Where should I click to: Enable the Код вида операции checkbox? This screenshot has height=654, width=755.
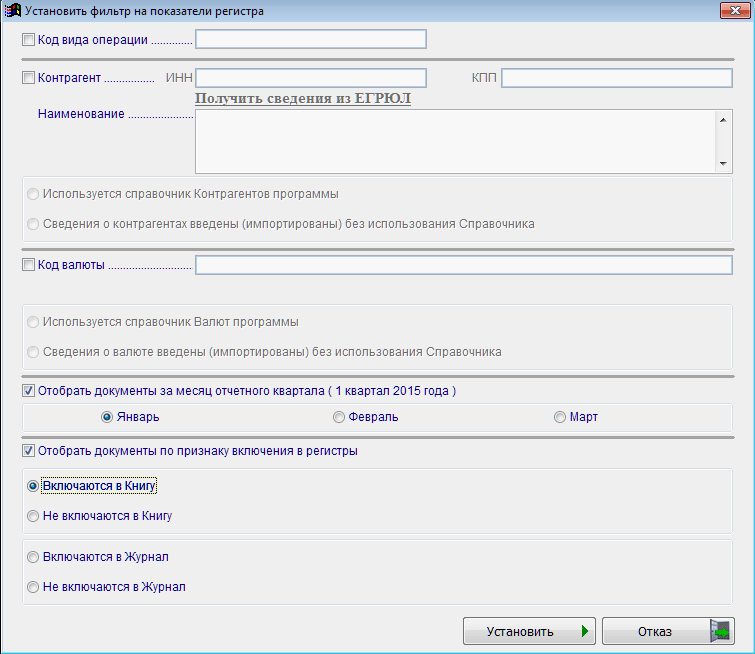[28, 39]
